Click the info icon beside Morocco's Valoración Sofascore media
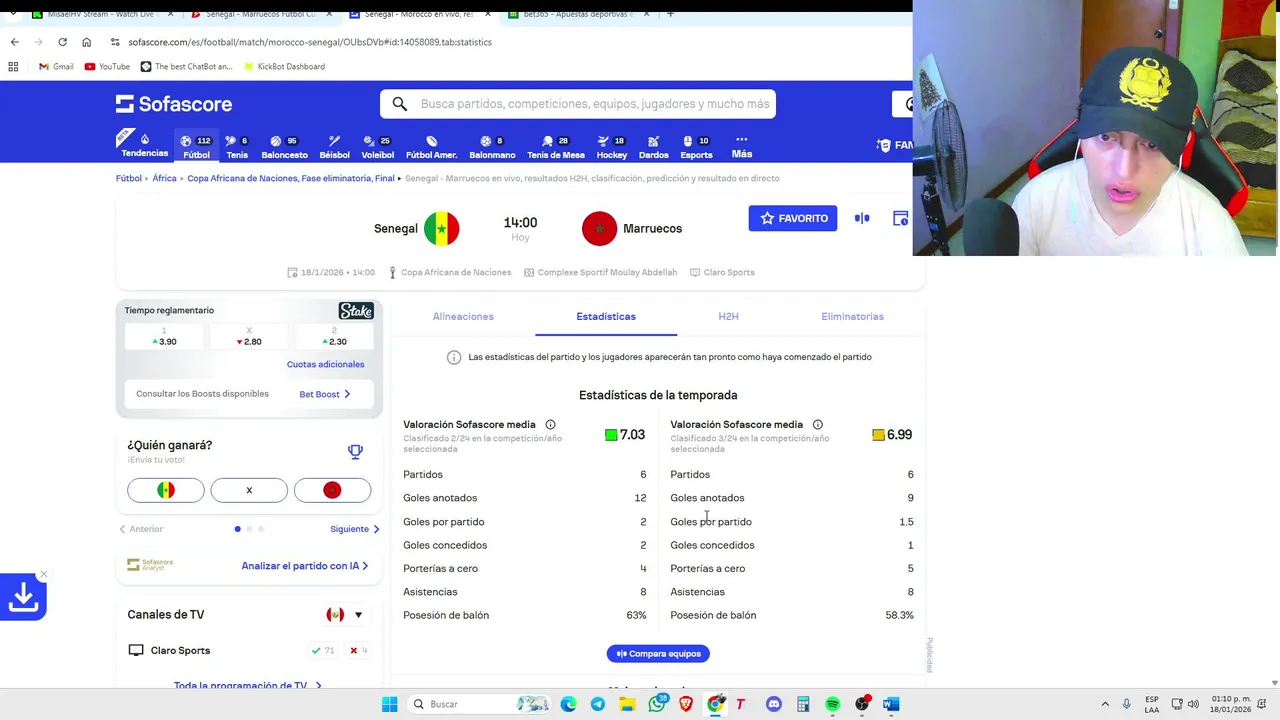 817,425
